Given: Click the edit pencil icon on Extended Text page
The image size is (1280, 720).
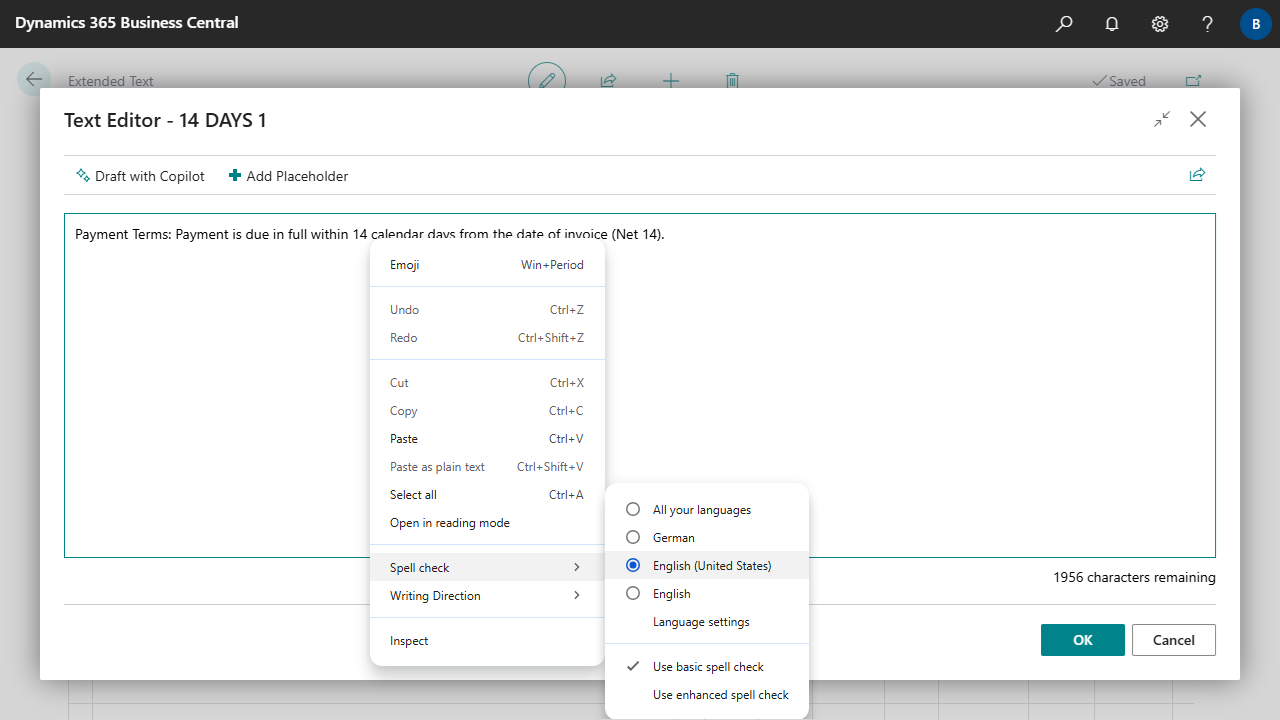Looking at the screenshot, I should coord(547,81).
